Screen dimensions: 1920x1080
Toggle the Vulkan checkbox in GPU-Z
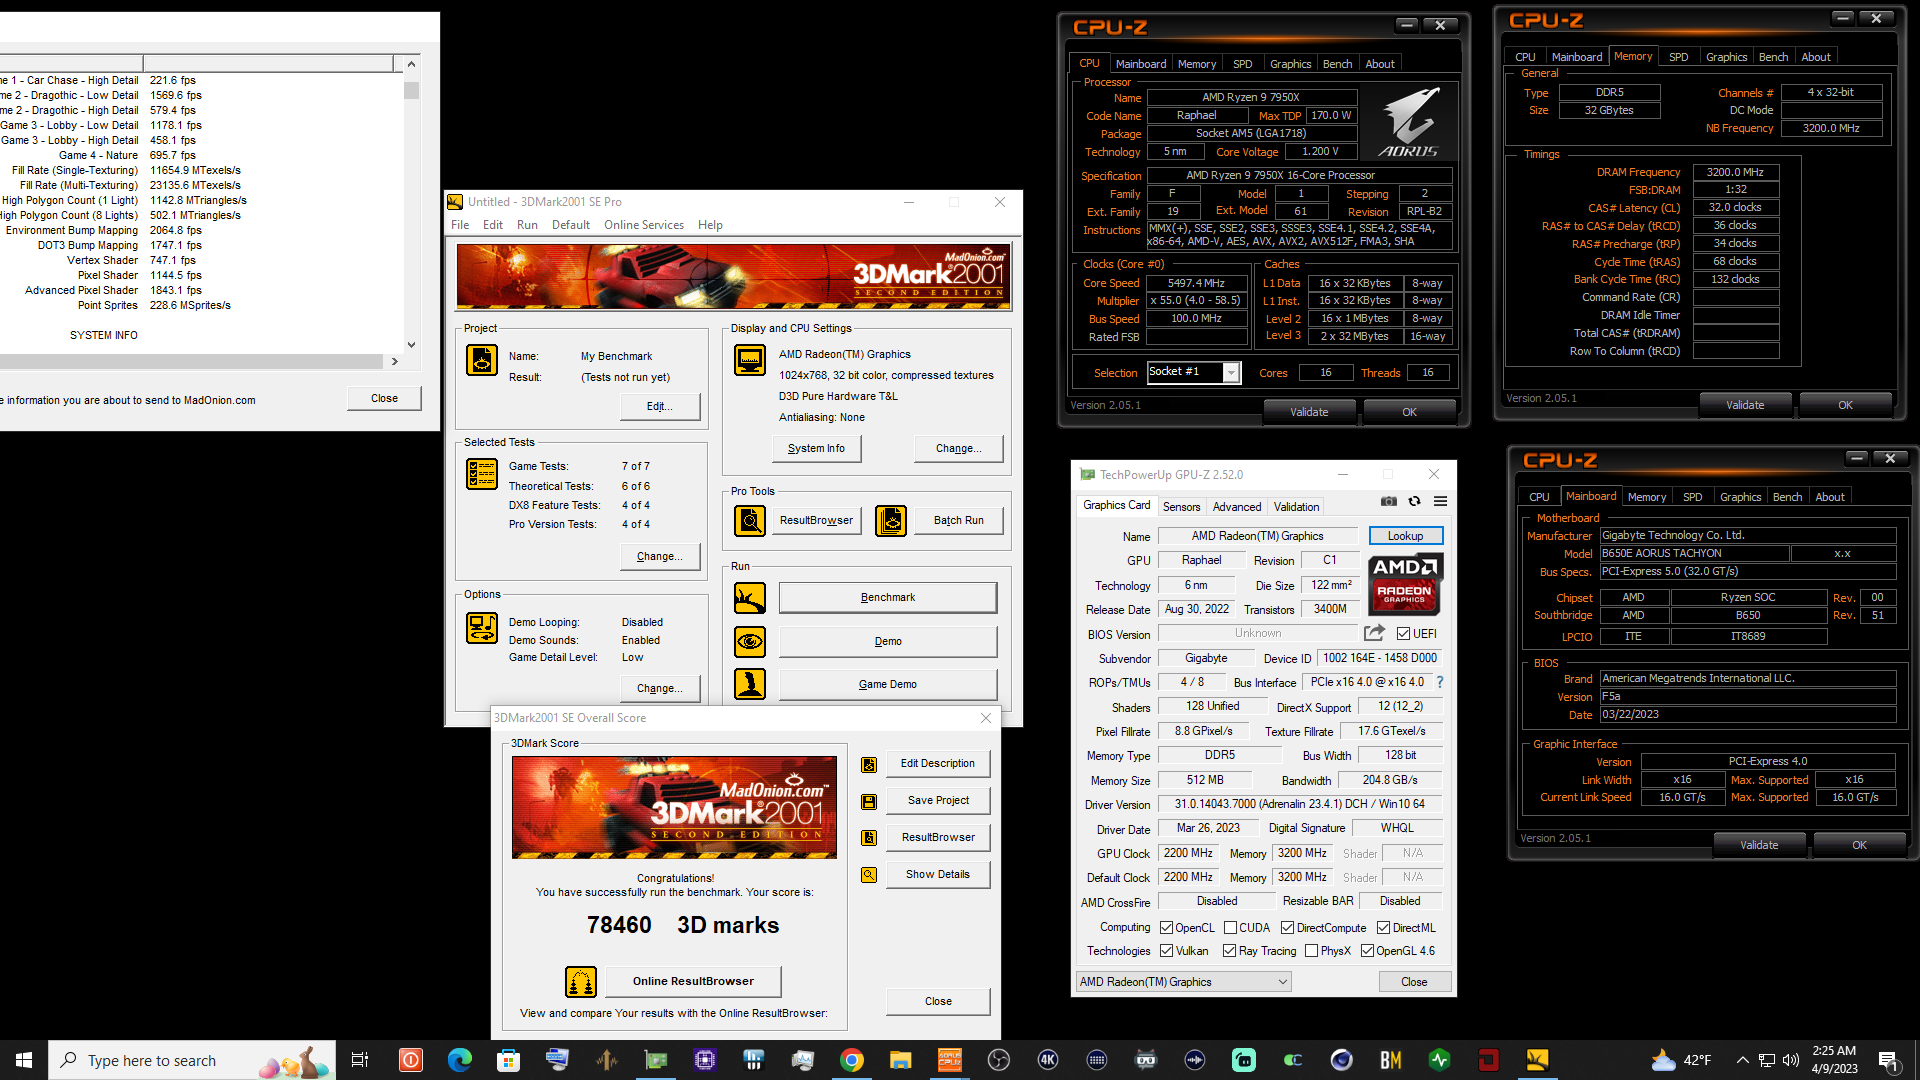point(1166,951)
